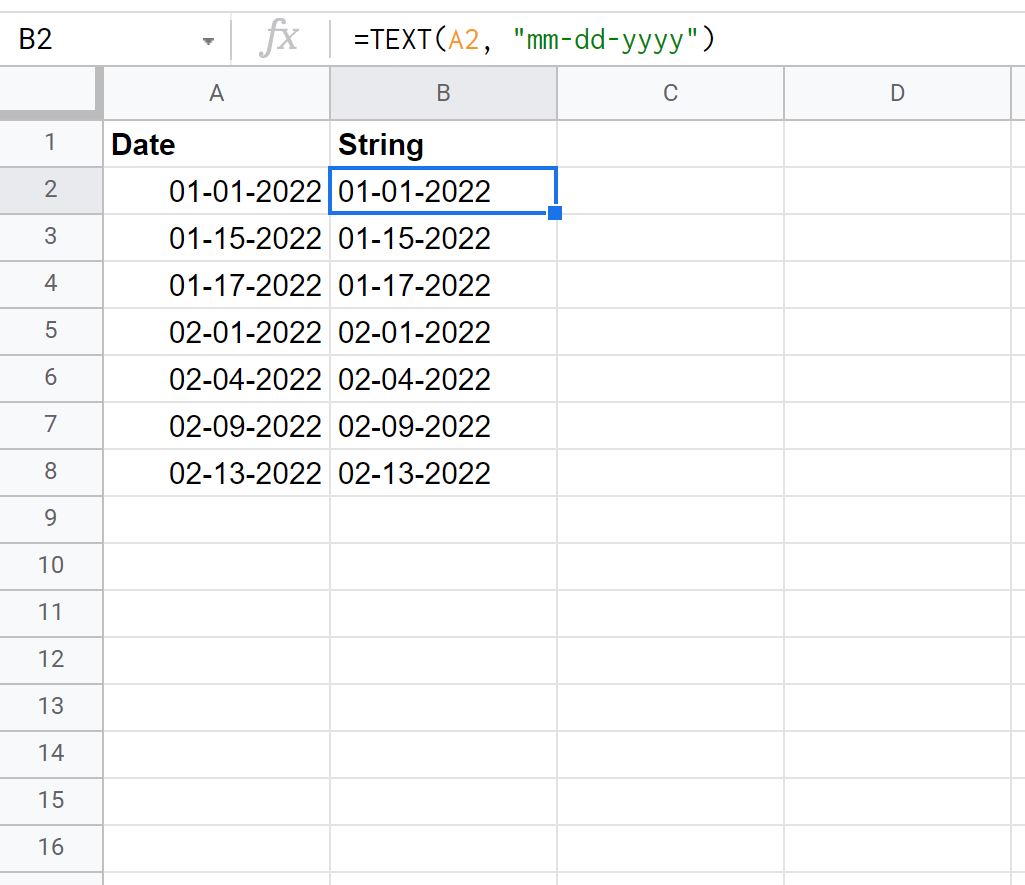Select column C header
1025x885 pixels.
point(670,93)
